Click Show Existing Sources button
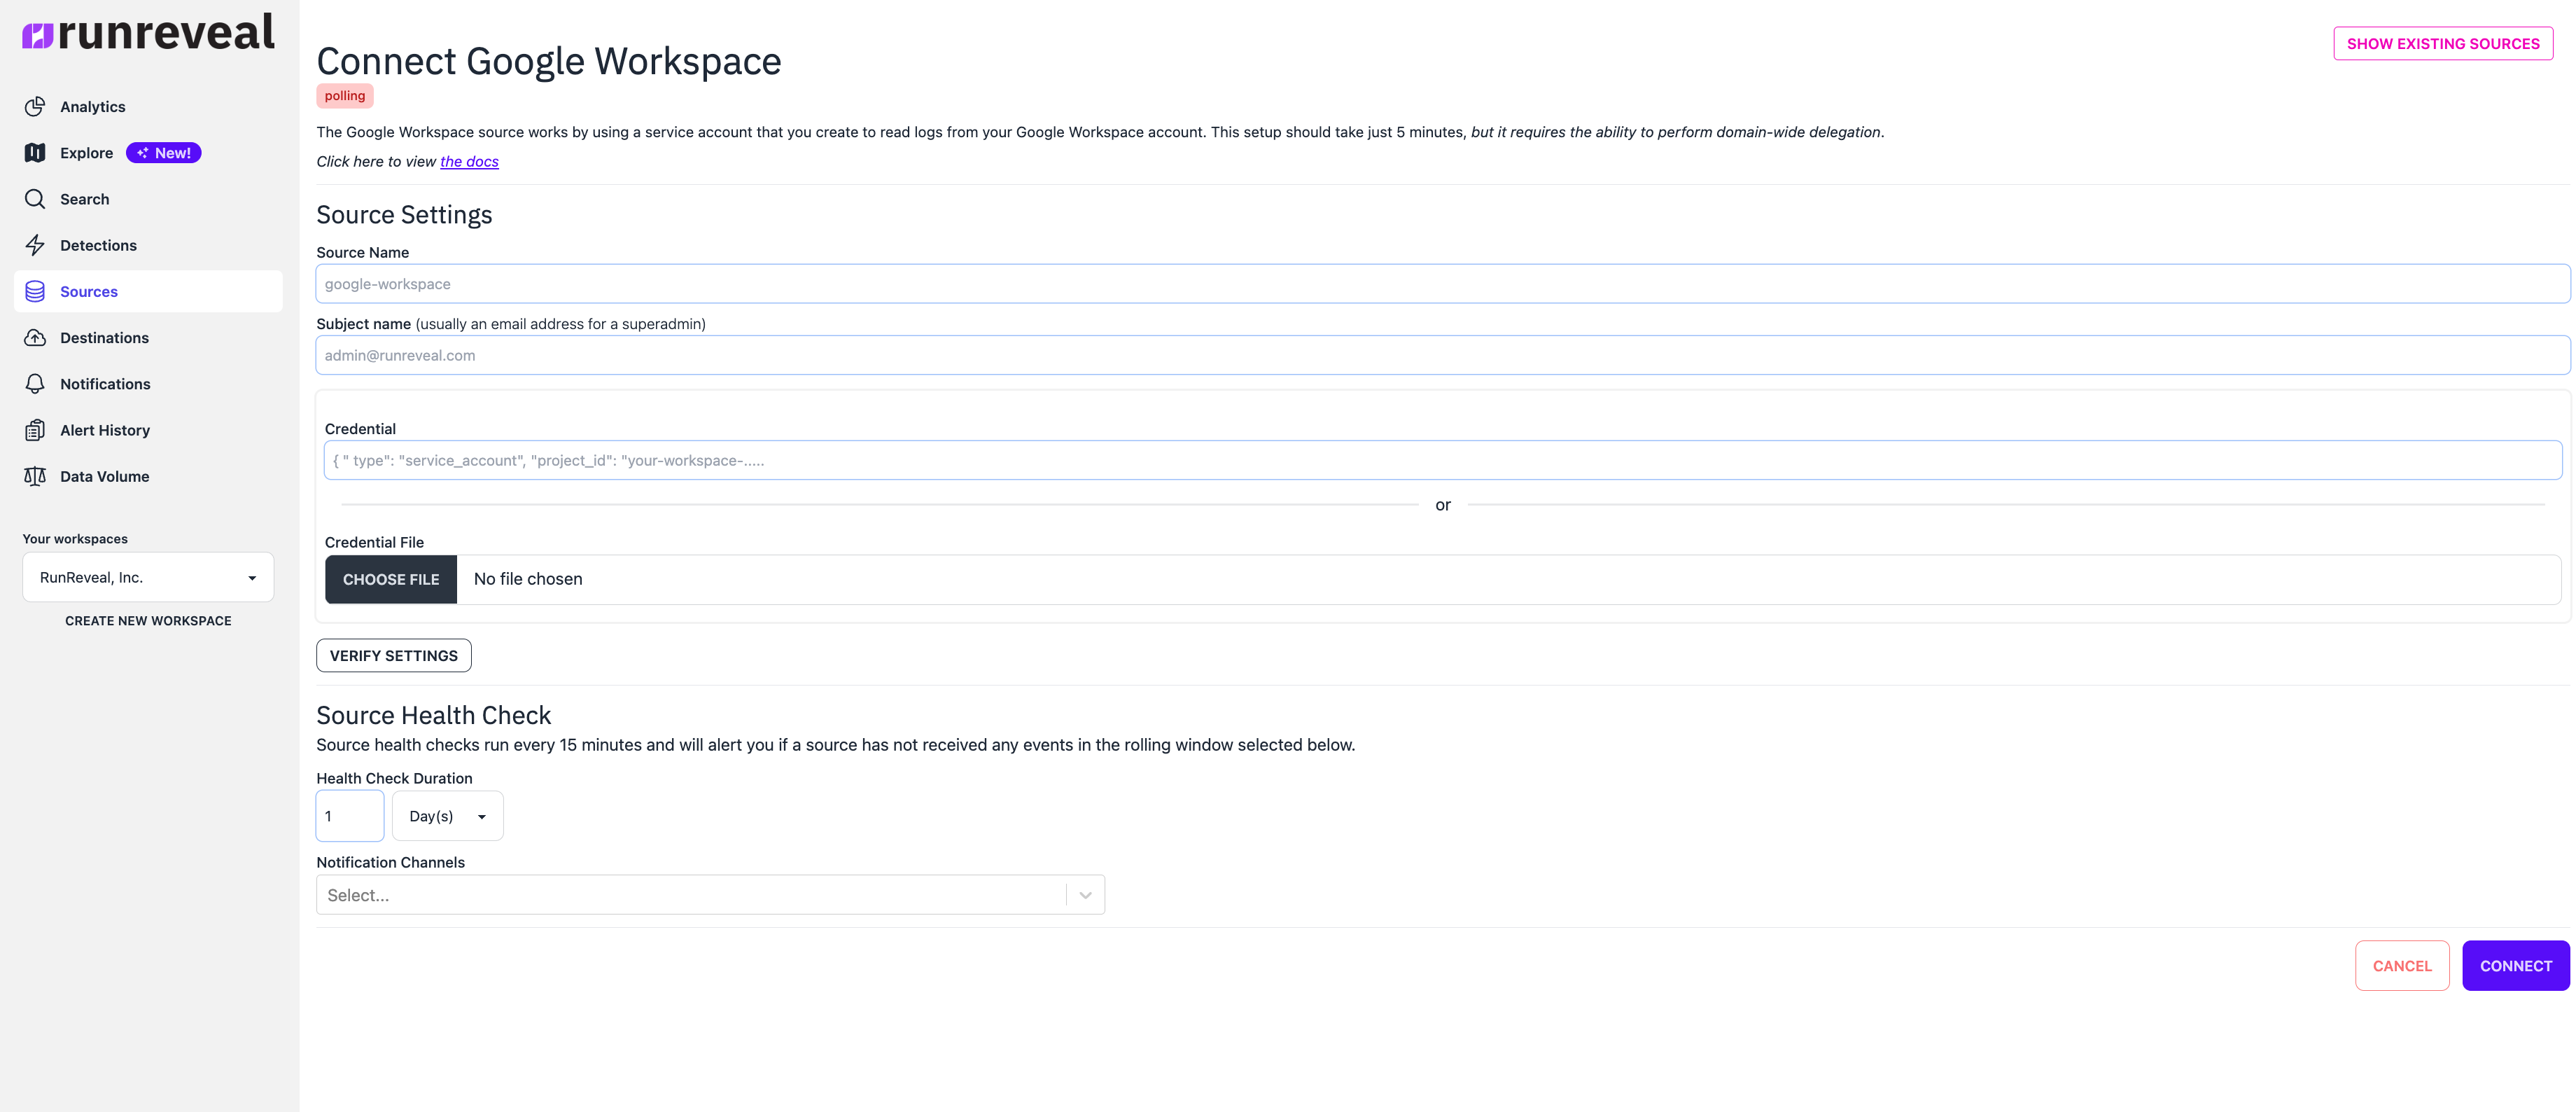This screenshot has height=1112, width=2576. [x=2442, y=43]
